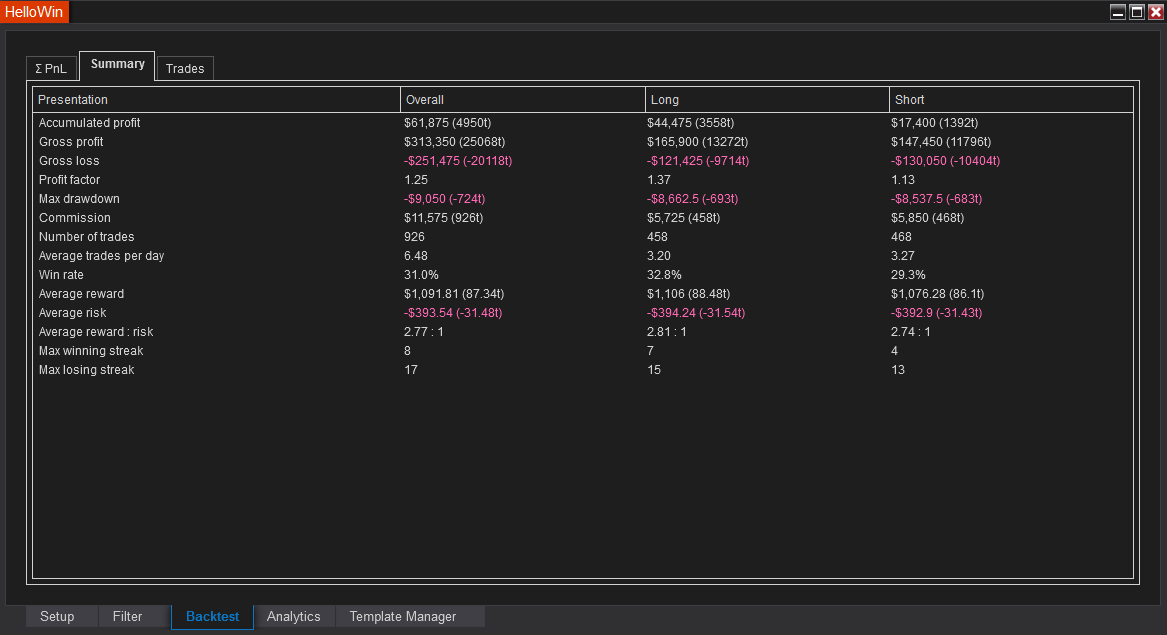Select the Accumulated profit row label
Image resolution: width=1167 pixels, height=635 pixels.
click(89, 123)
